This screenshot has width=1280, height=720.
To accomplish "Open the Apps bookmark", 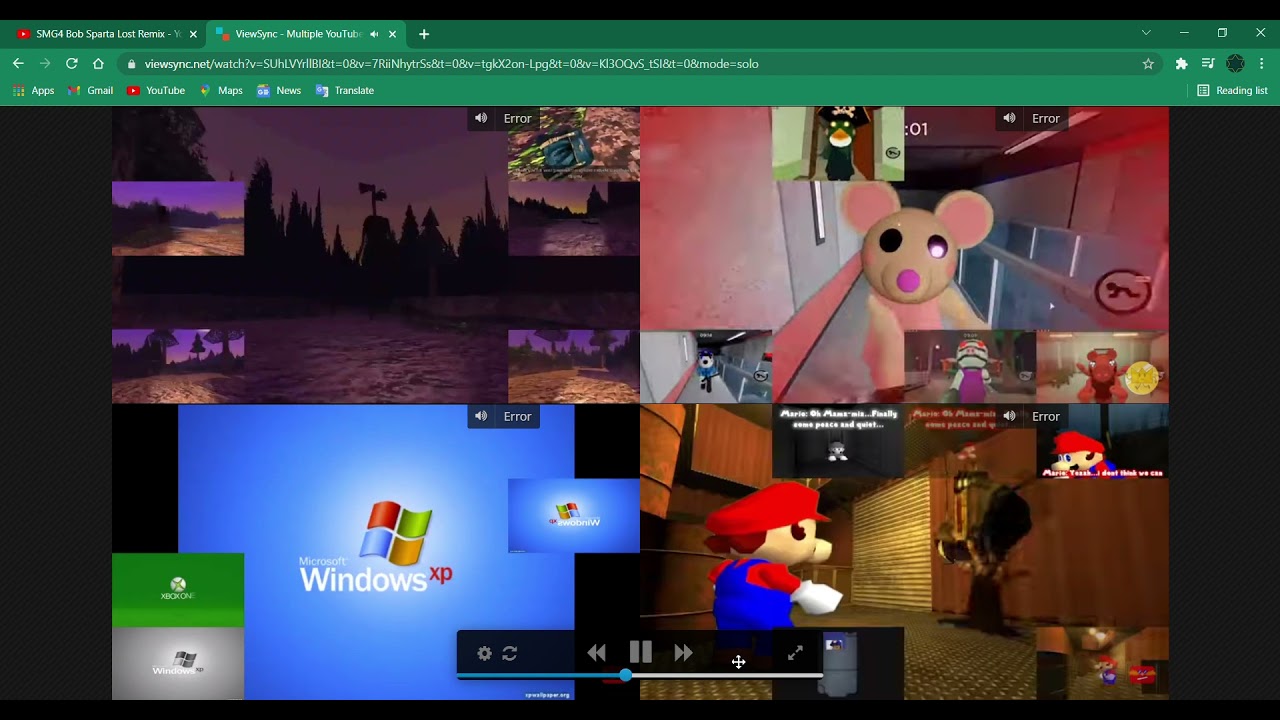I will (x=33, y=90).
